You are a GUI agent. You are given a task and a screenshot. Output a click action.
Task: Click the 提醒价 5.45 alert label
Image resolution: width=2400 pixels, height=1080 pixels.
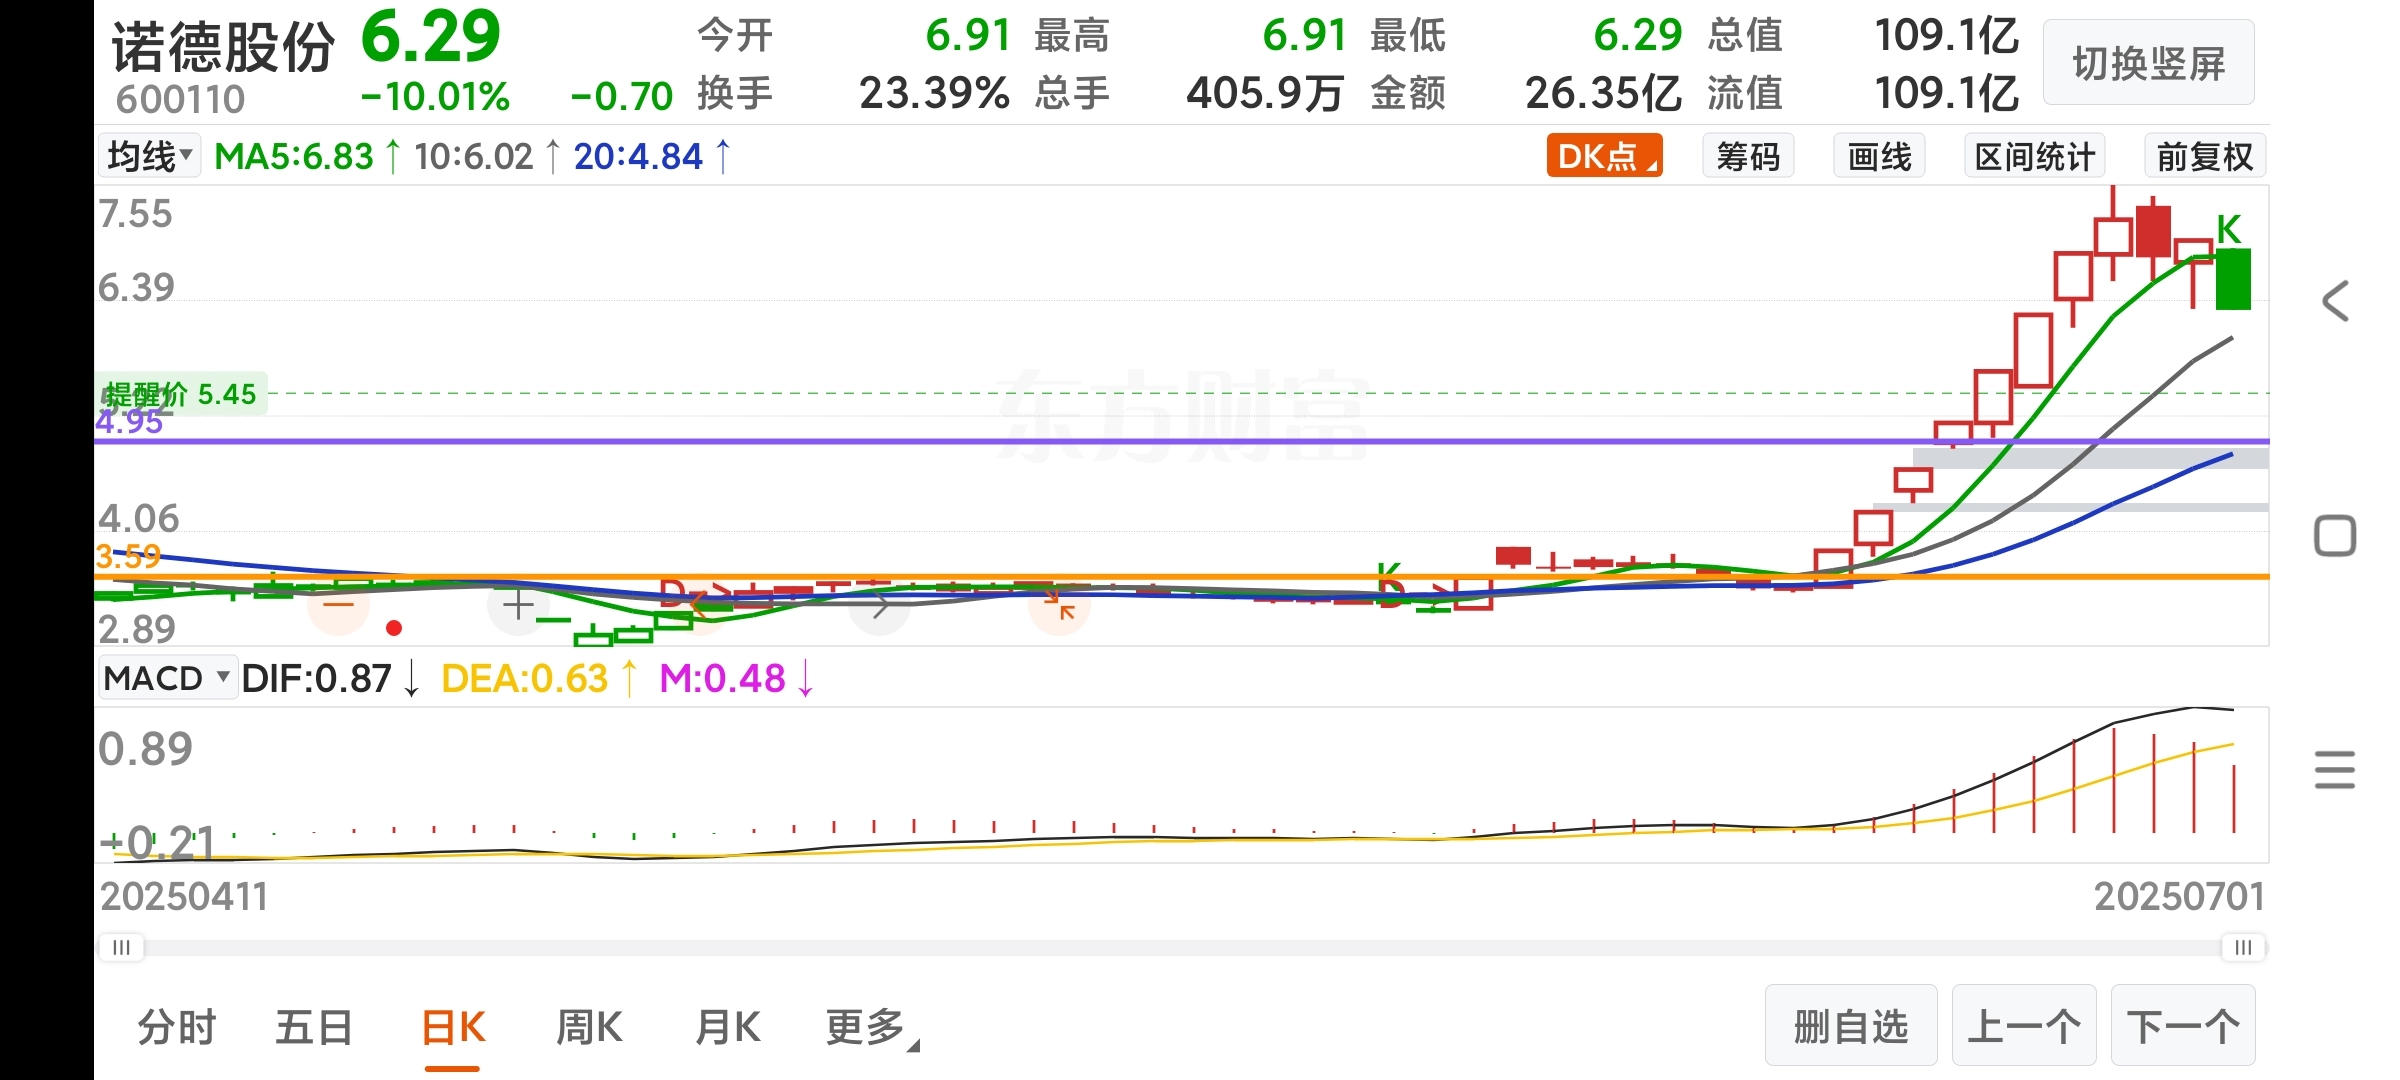182,395
